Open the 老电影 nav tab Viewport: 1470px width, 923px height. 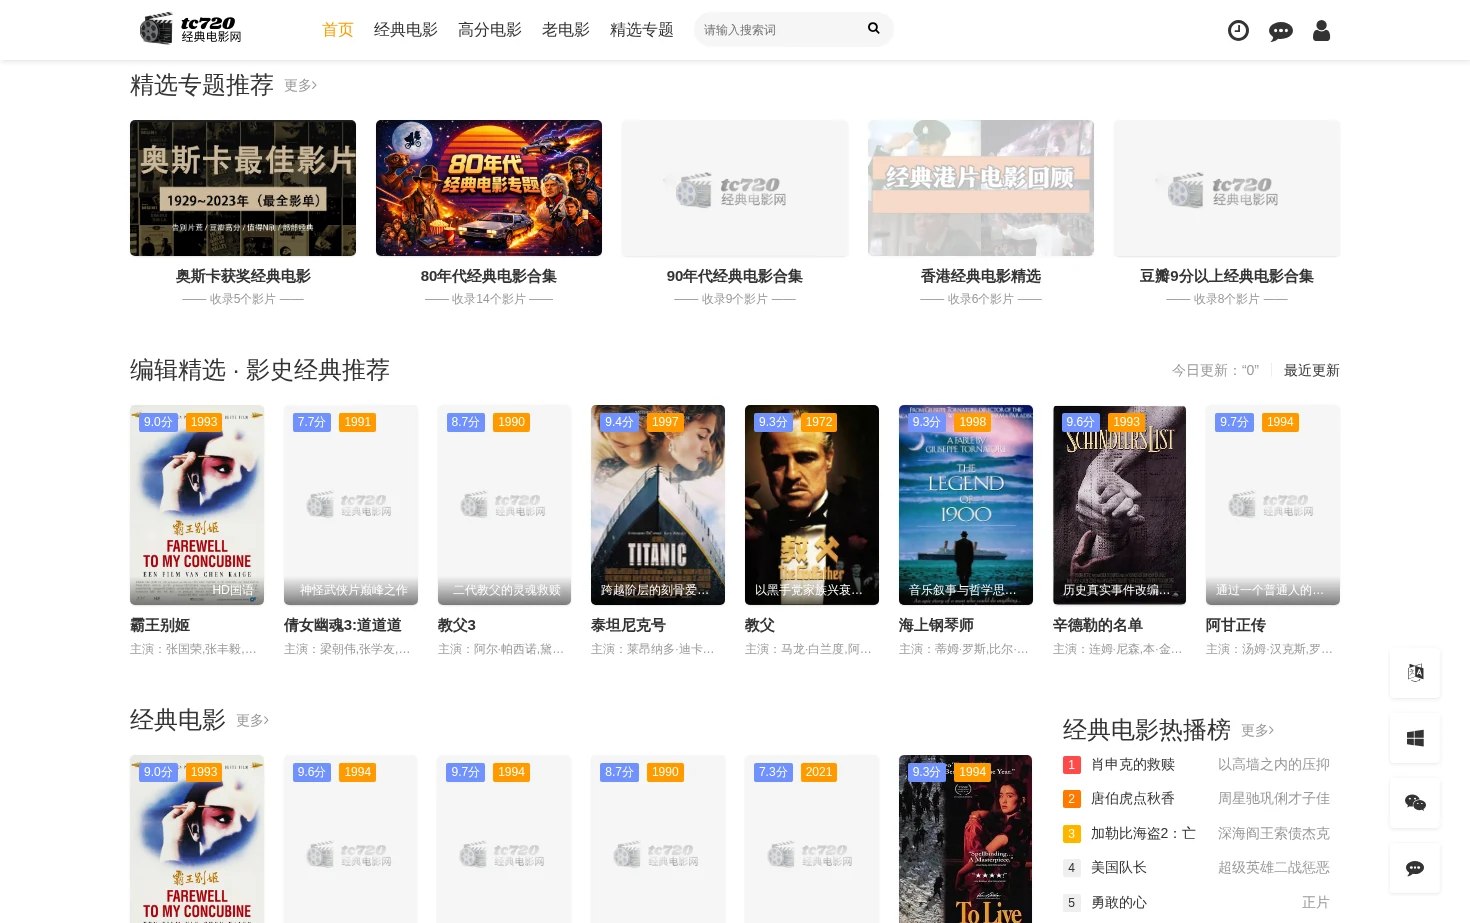(566, 30)
